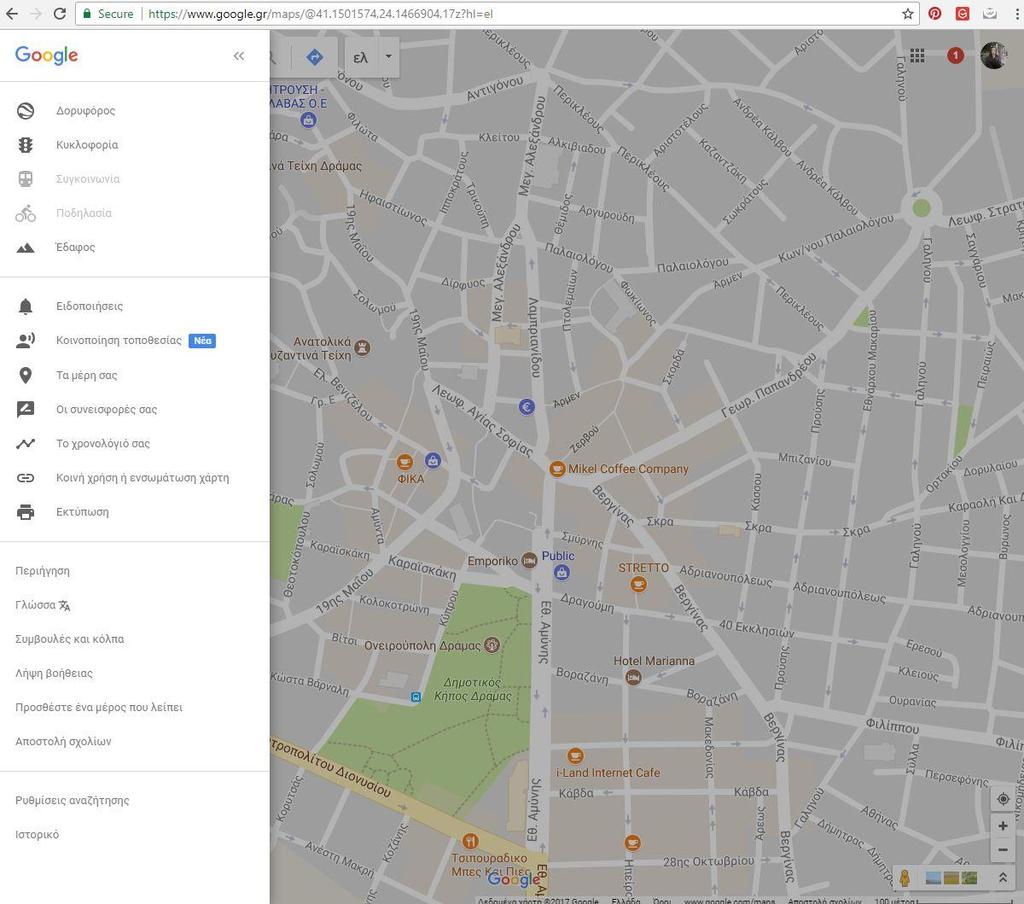This screenshot has height=904, width=1024.
Task: Open Γλώσσα language settings
Action: pos(42,605)
